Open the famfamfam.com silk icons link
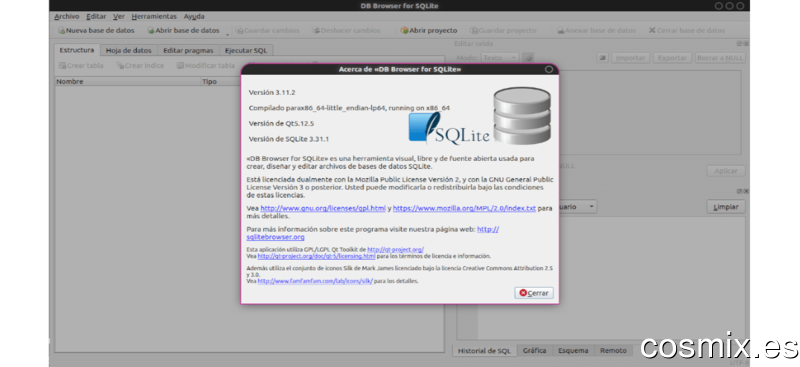This screenshot has width=800, height=367. pyautogui.click(x=315, y=281)
